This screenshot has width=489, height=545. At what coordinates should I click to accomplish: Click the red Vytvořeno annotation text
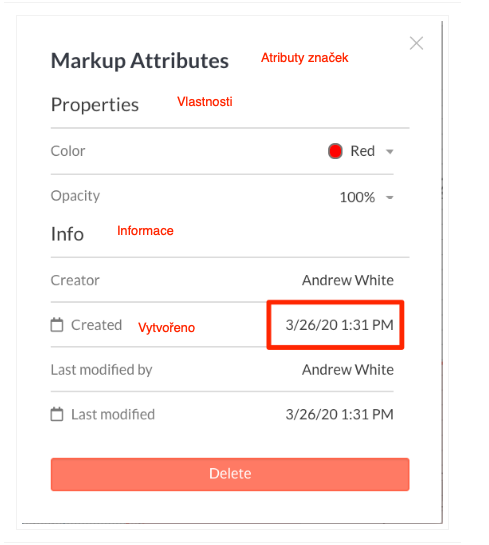tap(166, 328)
